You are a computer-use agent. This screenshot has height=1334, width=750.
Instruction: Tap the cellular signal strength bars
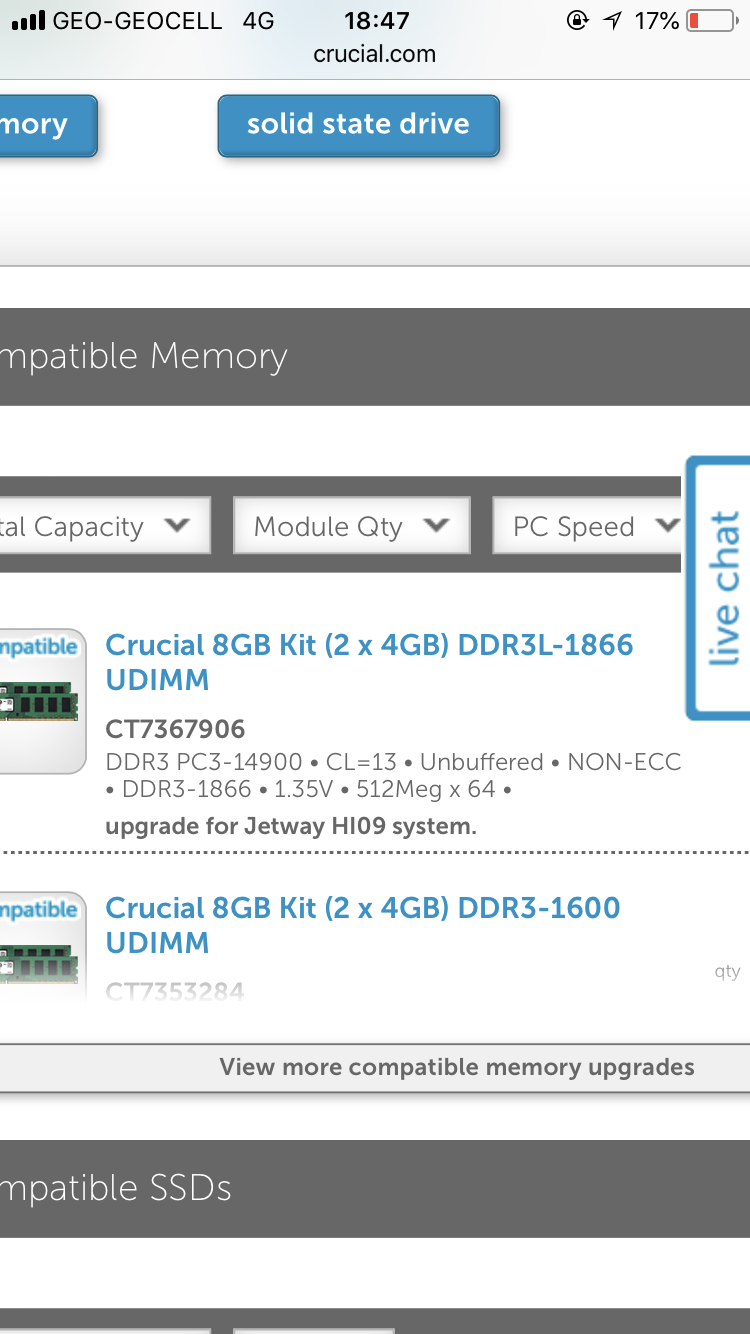point(28,21)
